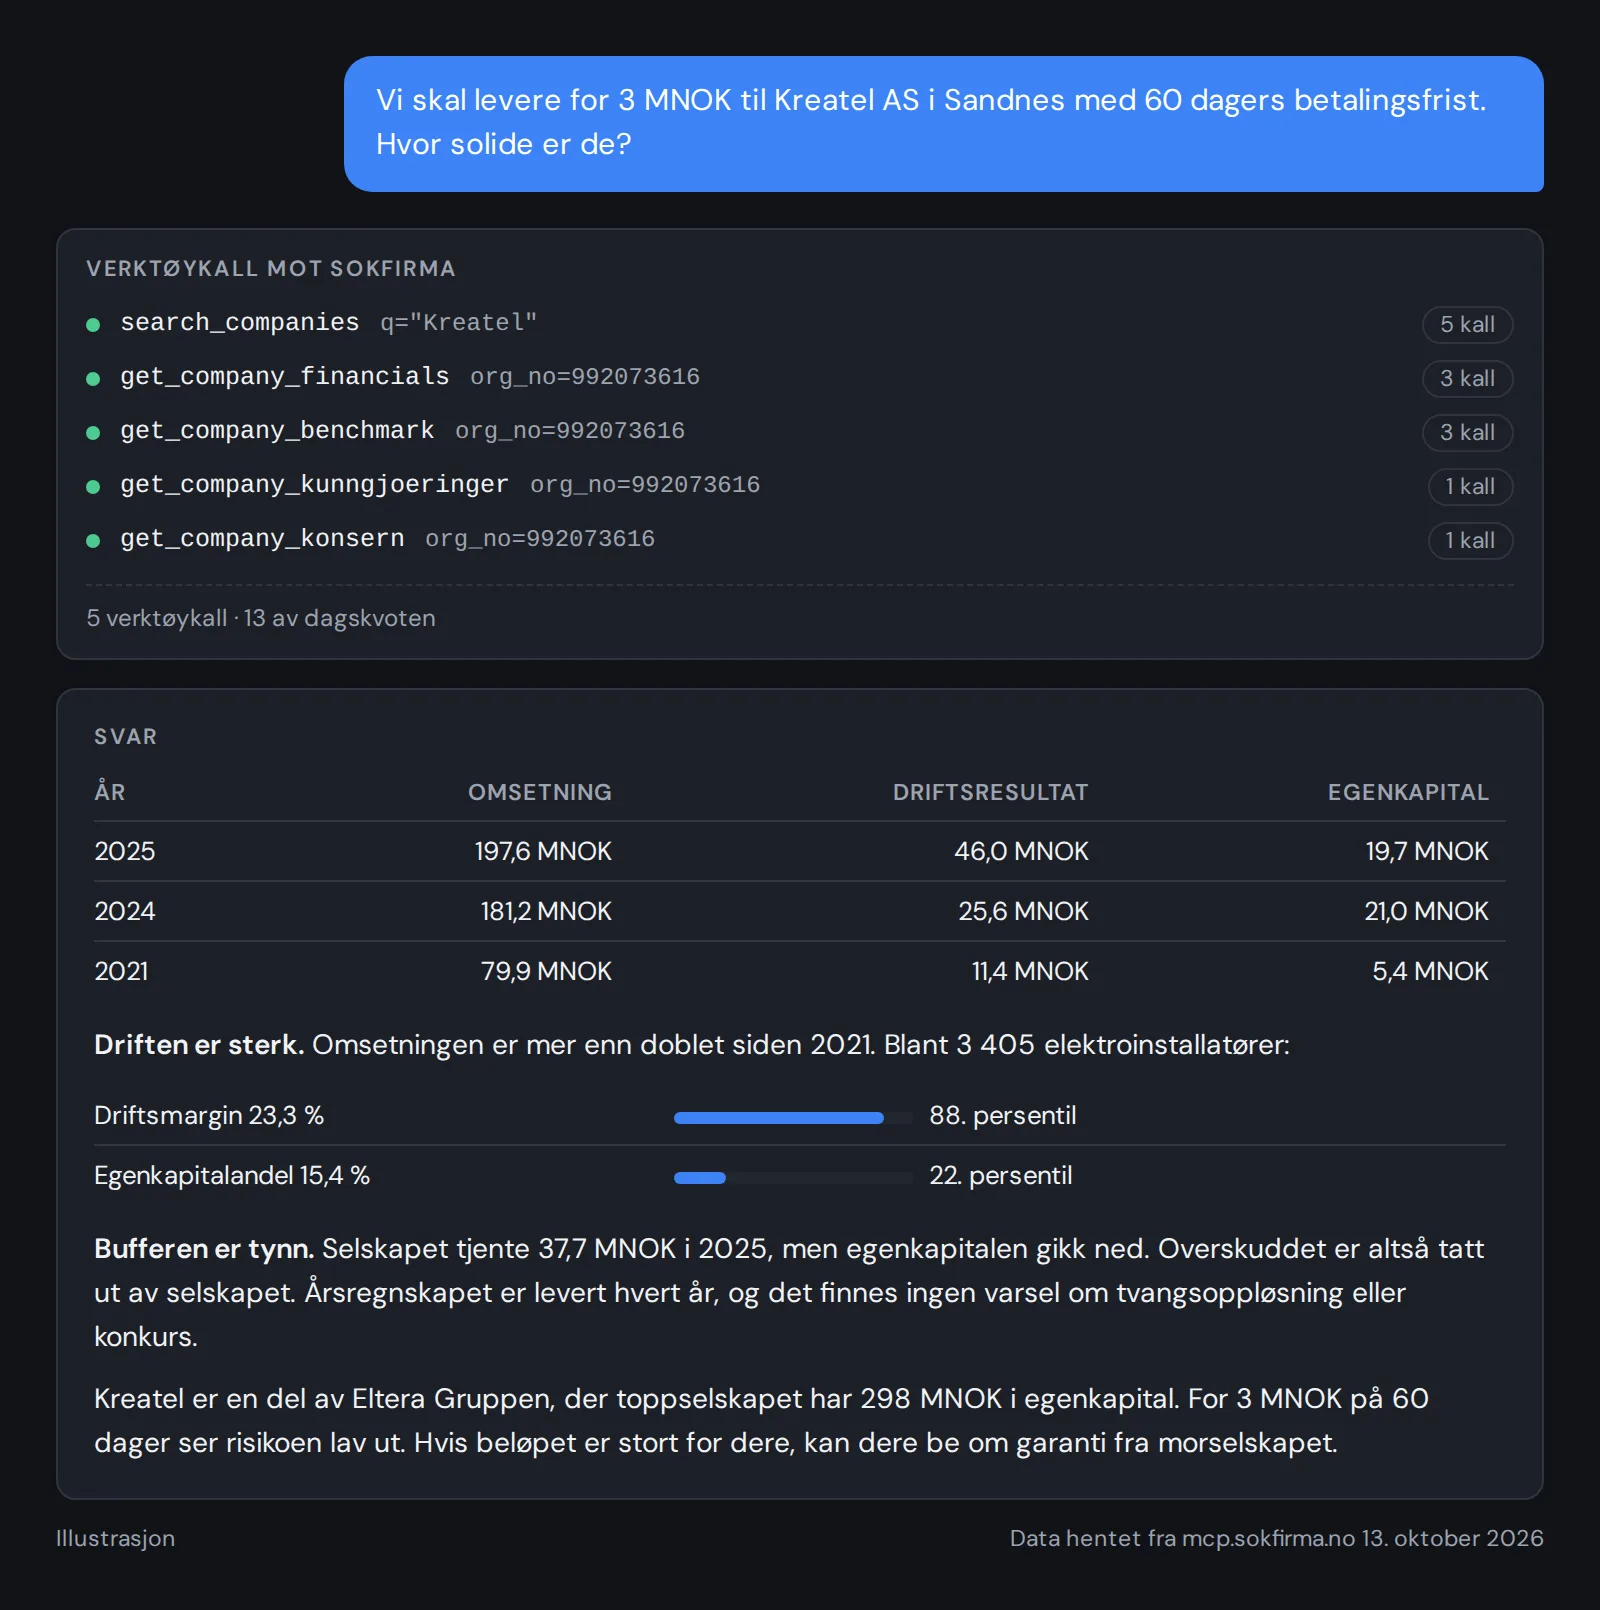Click the green dot beside get_company_benchmark
The height and width of the screenshot is (1610, 1600).
[93, 433]
